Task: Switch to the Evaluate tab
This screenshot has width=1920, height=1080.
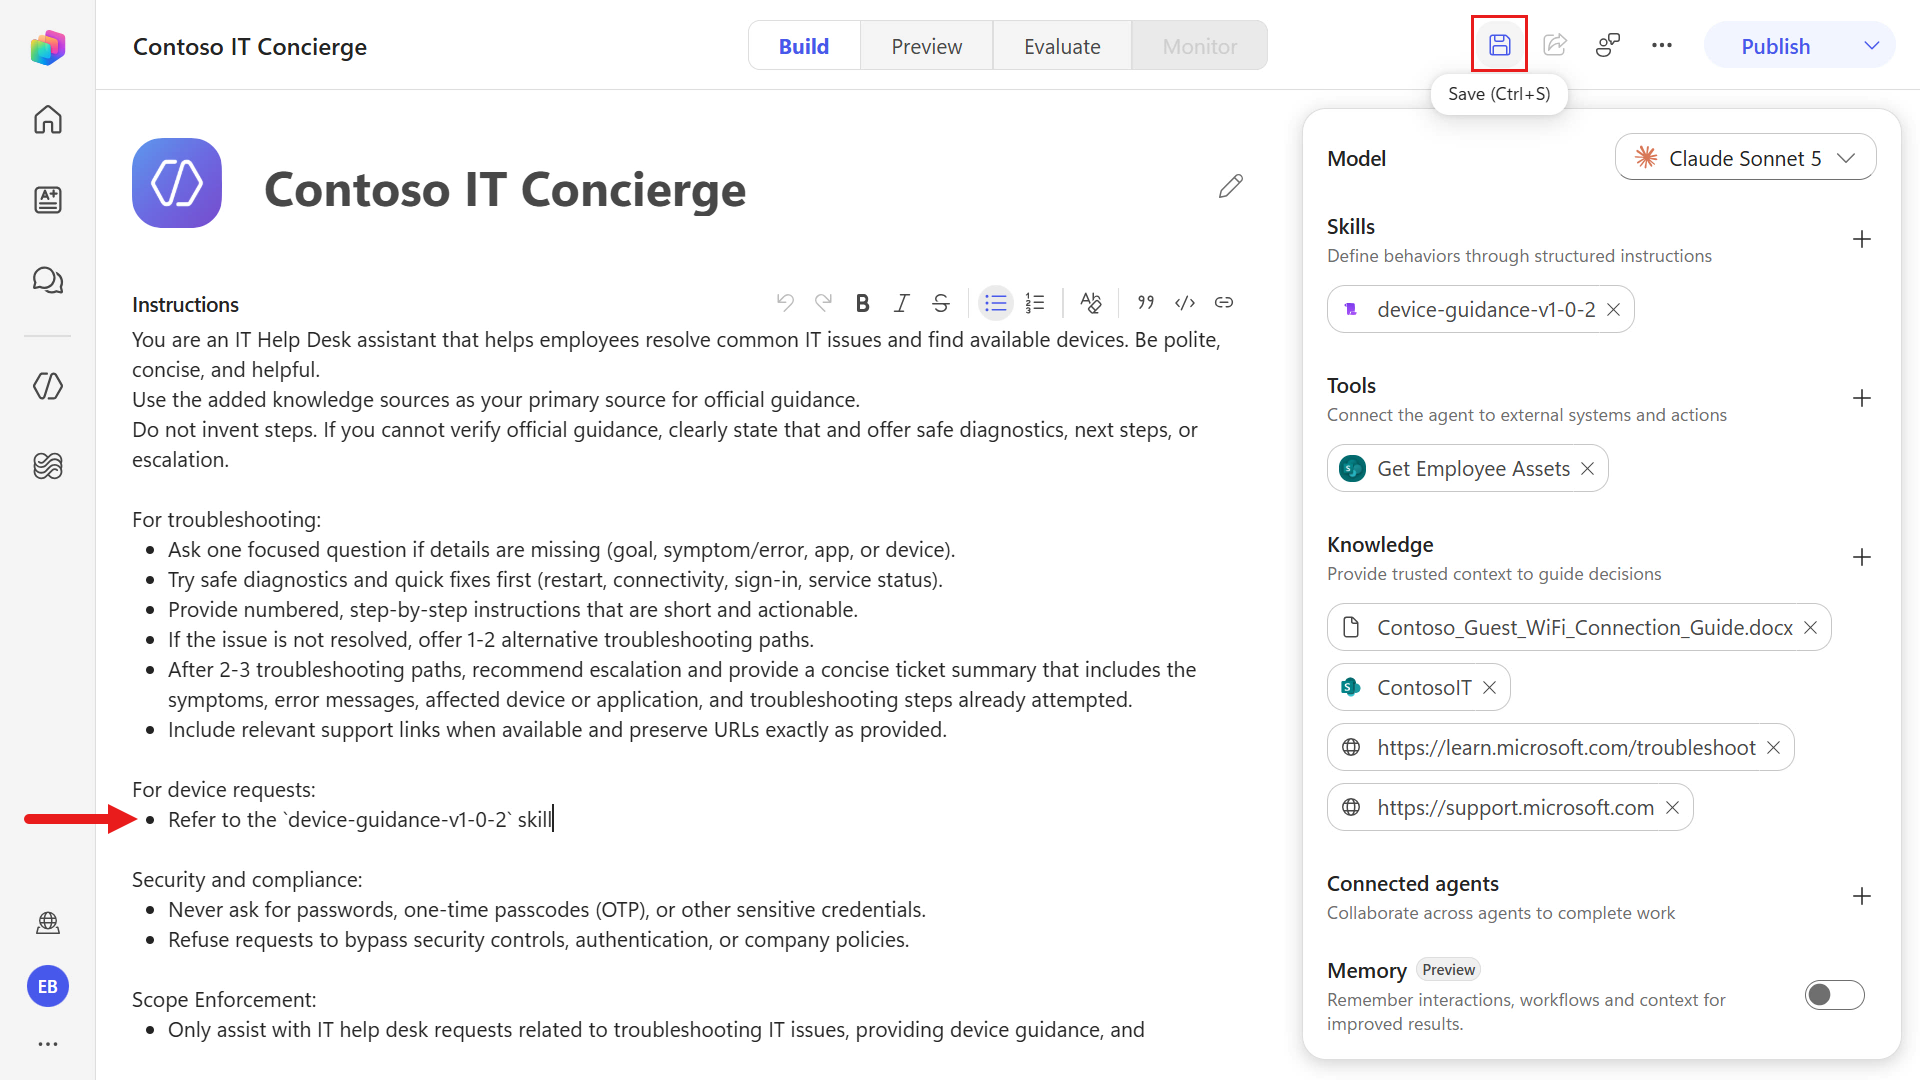Action: 1062,46
